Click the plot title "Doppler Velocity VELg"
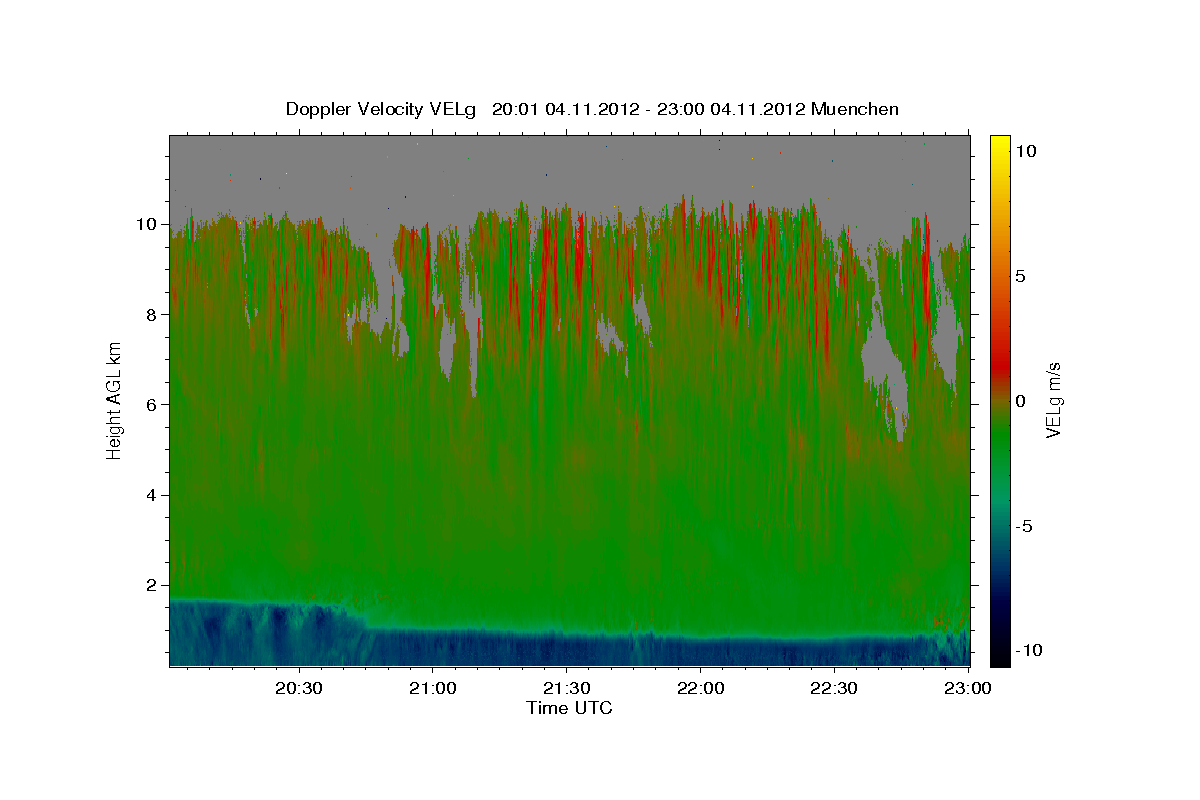This screenshot has width=1200, height=800. pyautogui.click(x=382, y=109)
